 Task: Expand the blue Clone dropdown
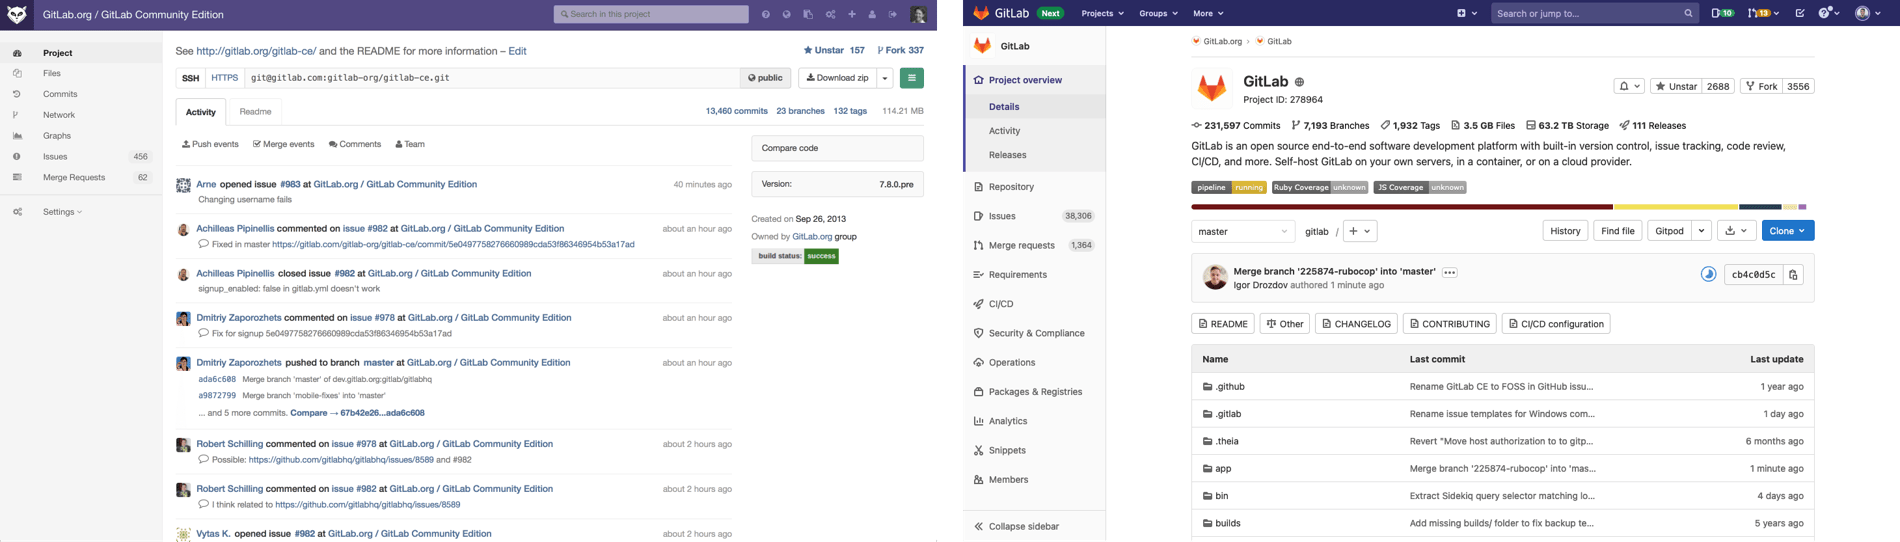pyautogui.click(x=1787, y=231)
